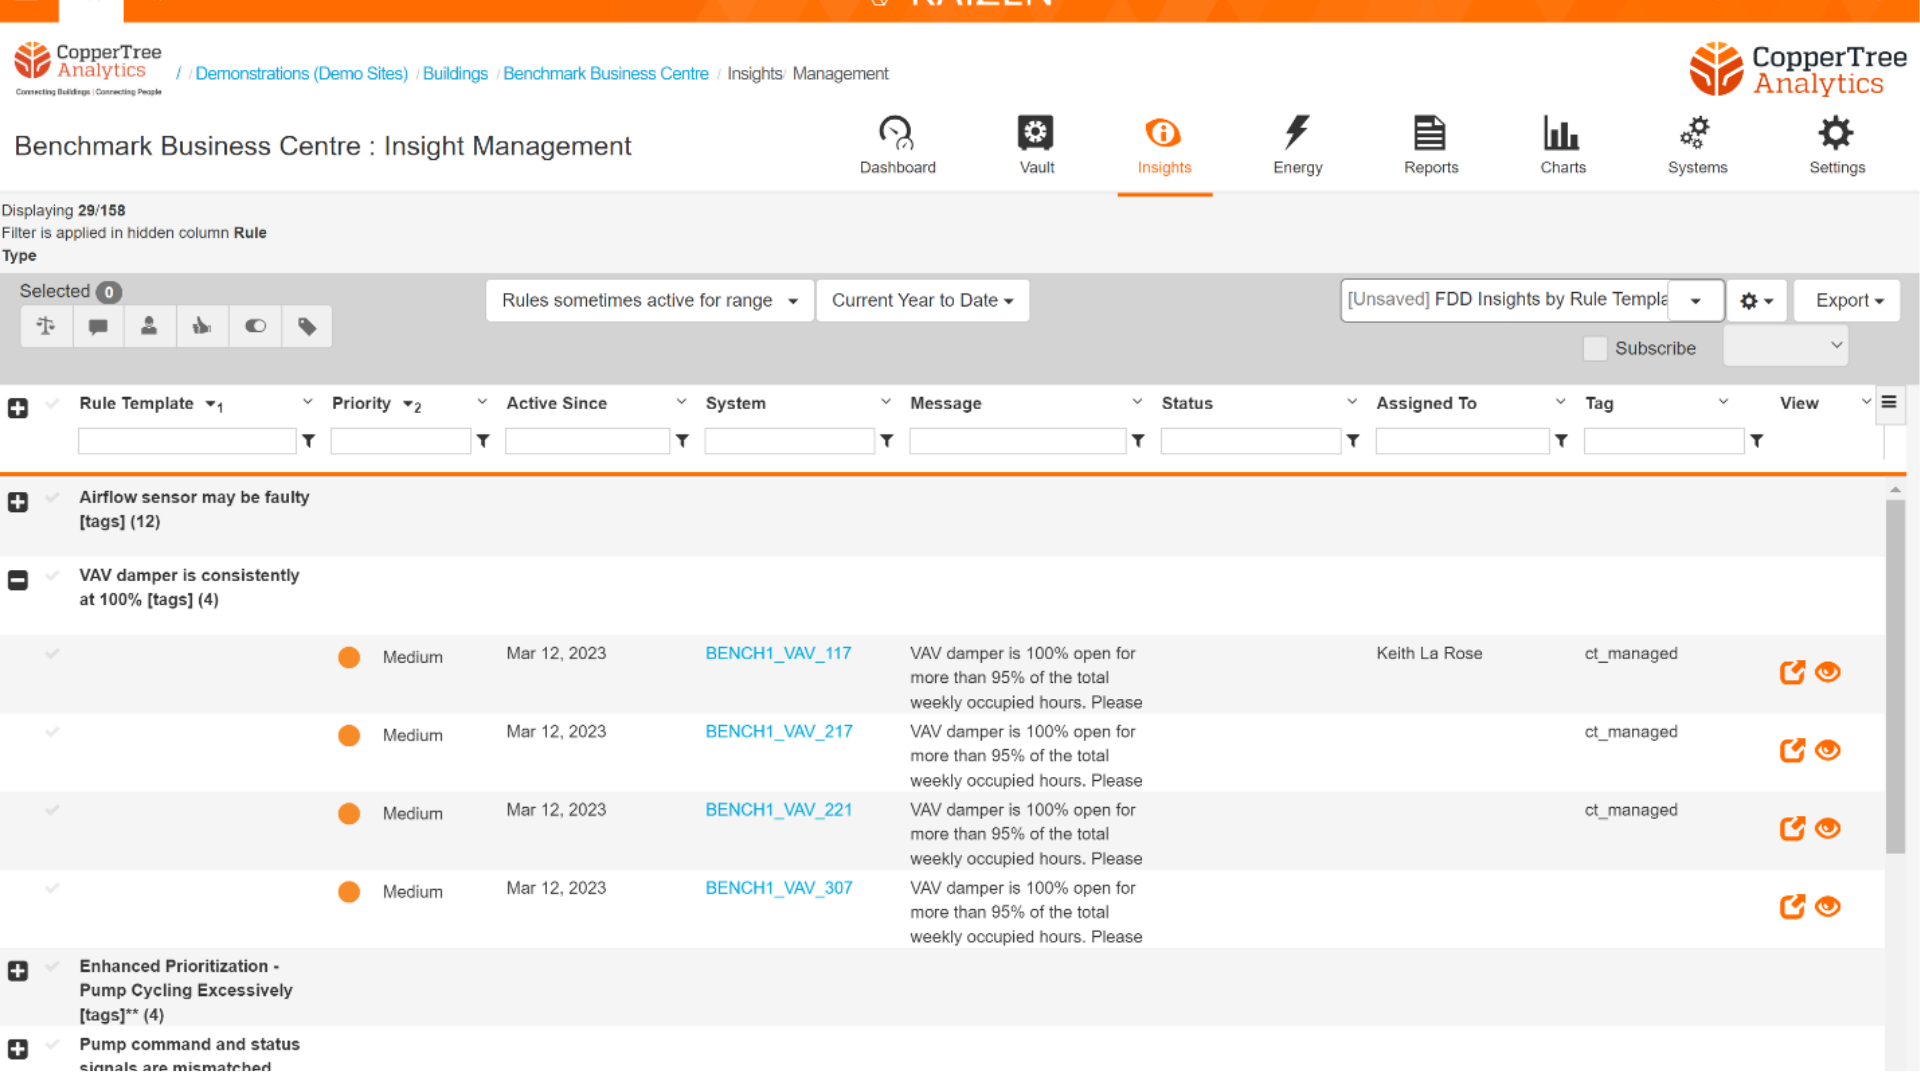The width and height of the screenshot is (1920, 1080).
Task: Click the Export button
Action: tap(1847, 300)
